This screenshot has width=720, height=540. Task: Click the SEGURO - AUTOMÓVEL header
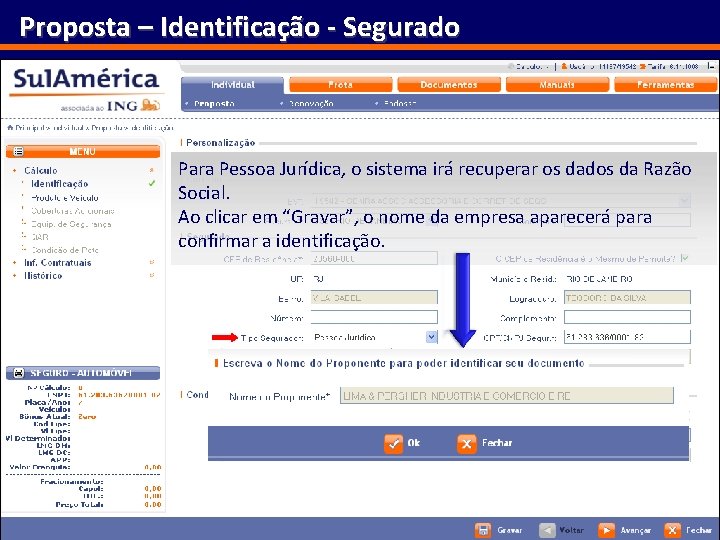coord(83,373)
